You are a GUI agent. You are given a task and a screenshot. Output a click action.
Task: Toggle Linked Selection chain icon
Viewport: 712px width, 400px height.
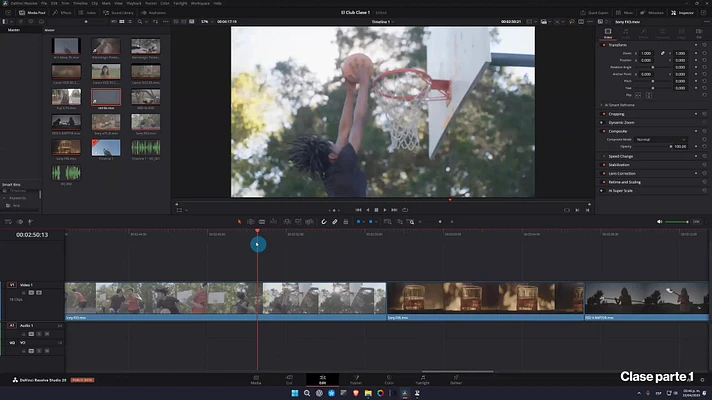click(x=335, y=222)
